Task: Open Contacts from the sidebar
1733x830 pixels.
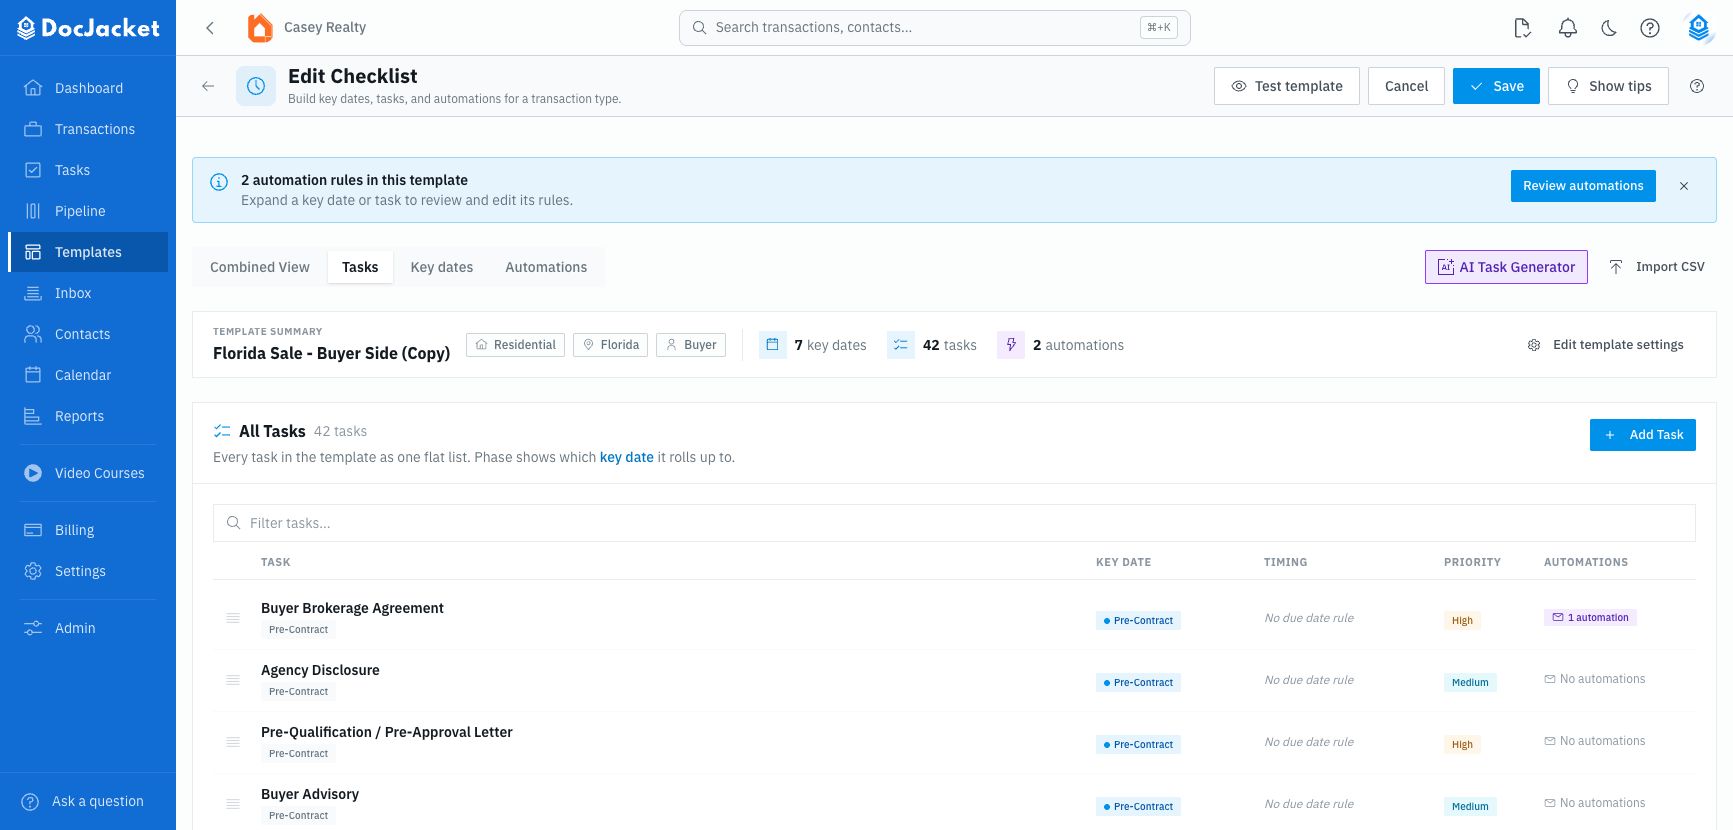Action: point(88,334)
